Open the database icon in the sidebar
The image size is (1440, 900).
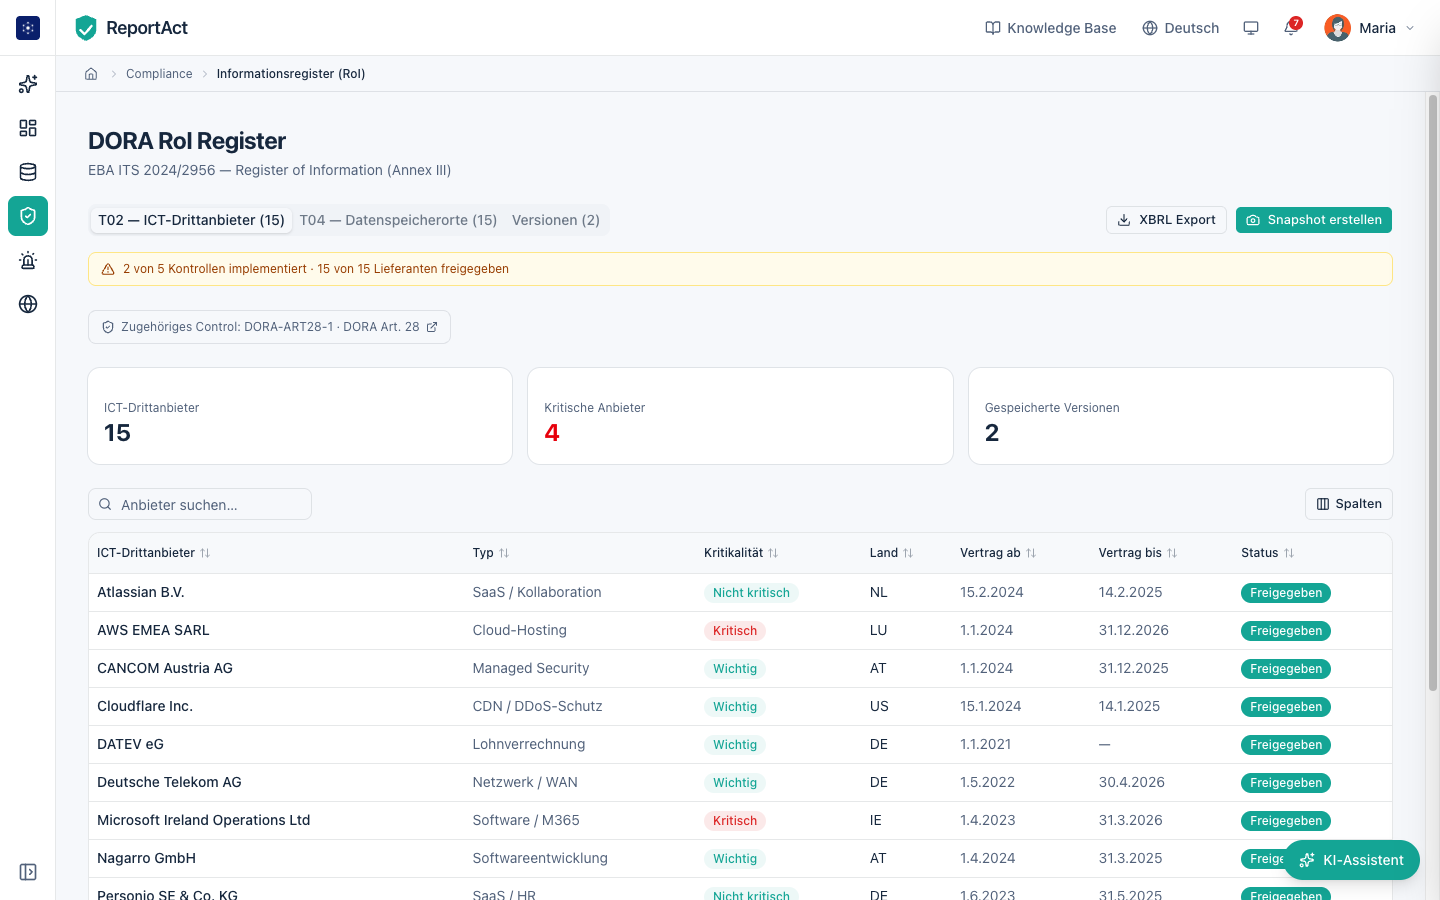pyautogui.click(x=28, y=172)
